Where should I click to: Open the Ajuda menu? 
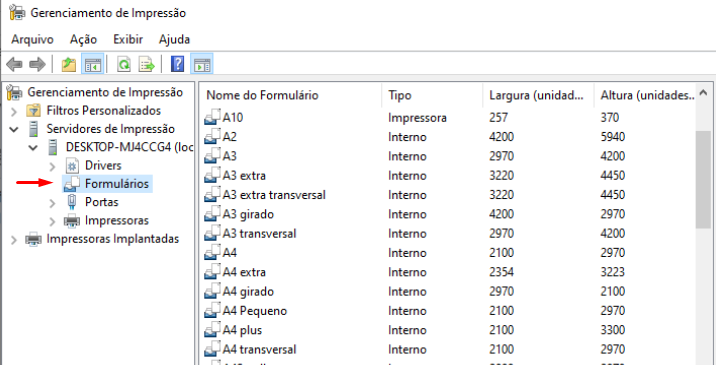(174, 39)
